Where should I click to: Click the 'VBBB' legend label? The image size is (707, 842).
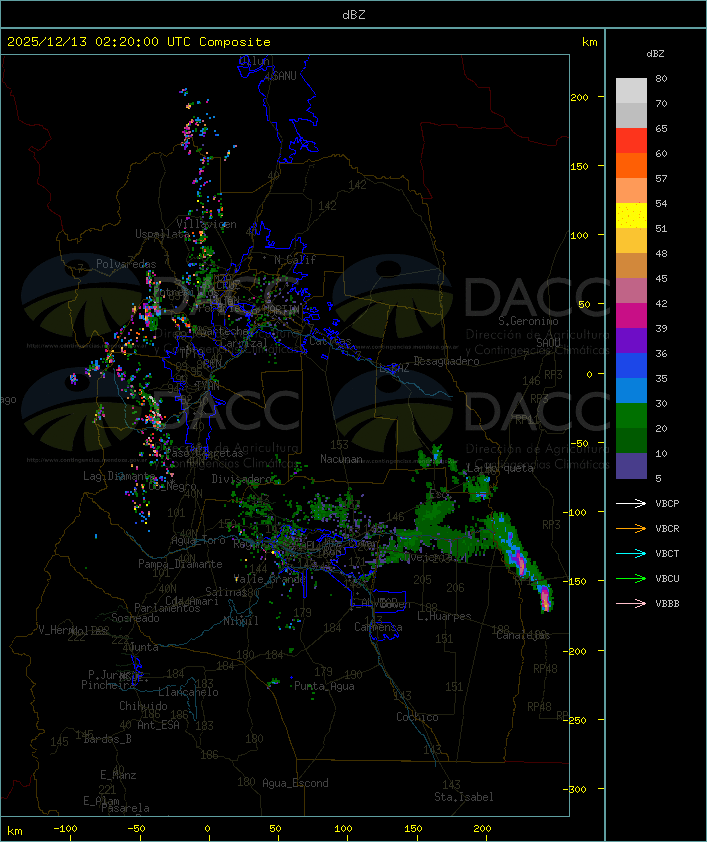point(667,604)
